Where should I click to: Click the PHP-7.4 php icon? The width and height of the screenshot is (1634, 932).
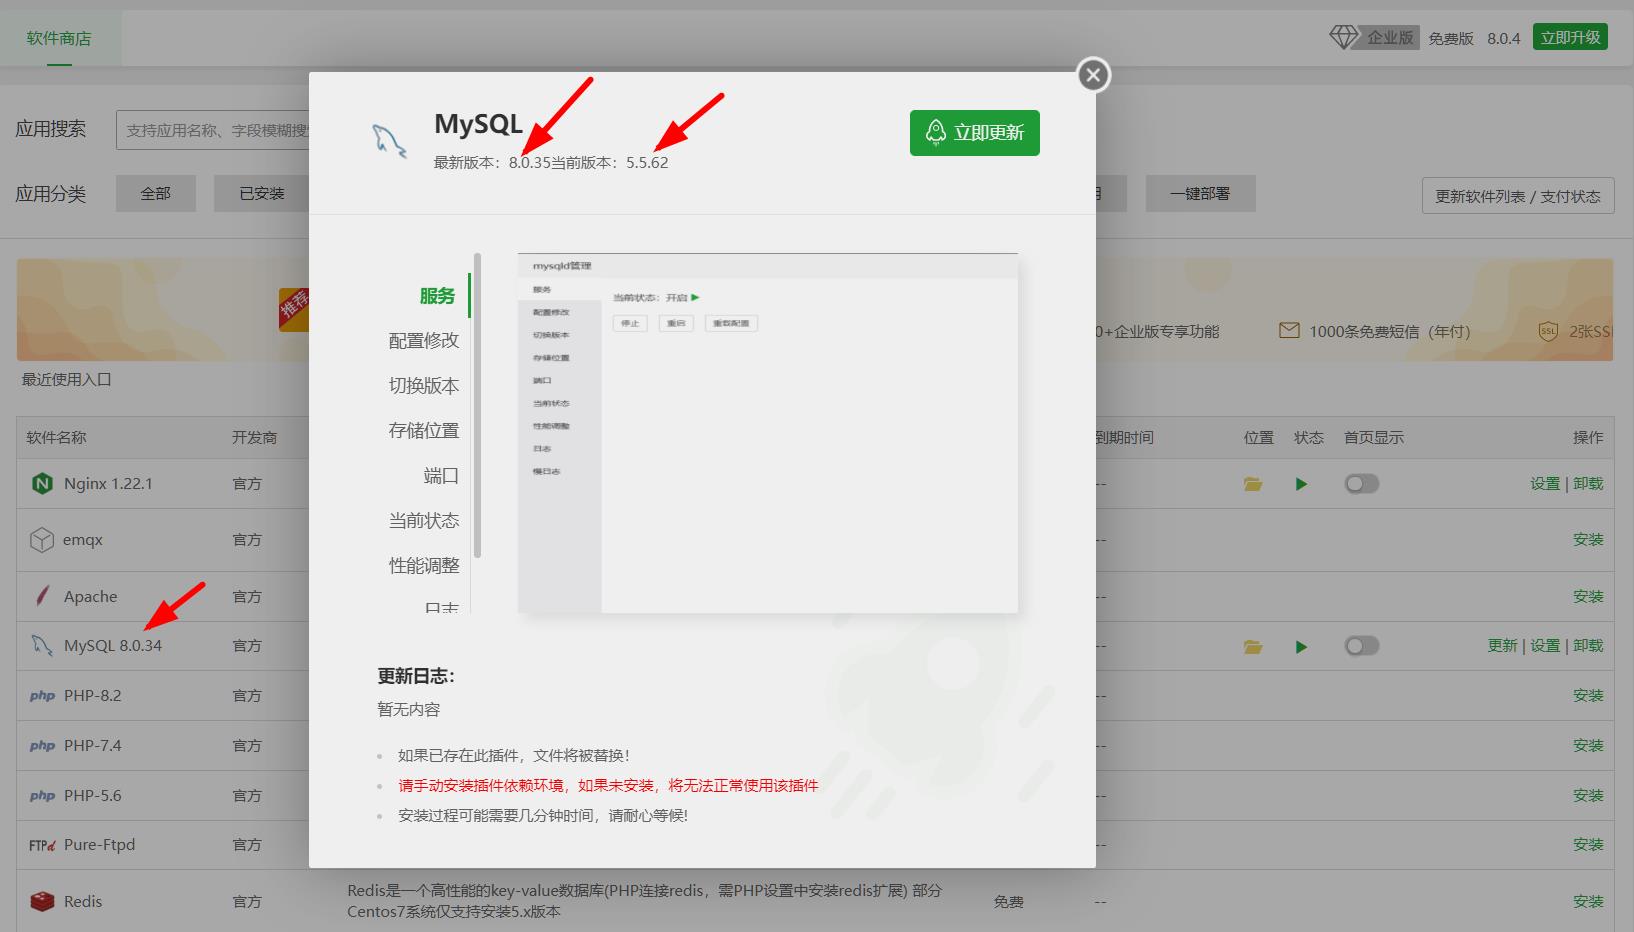click(42, 746)
